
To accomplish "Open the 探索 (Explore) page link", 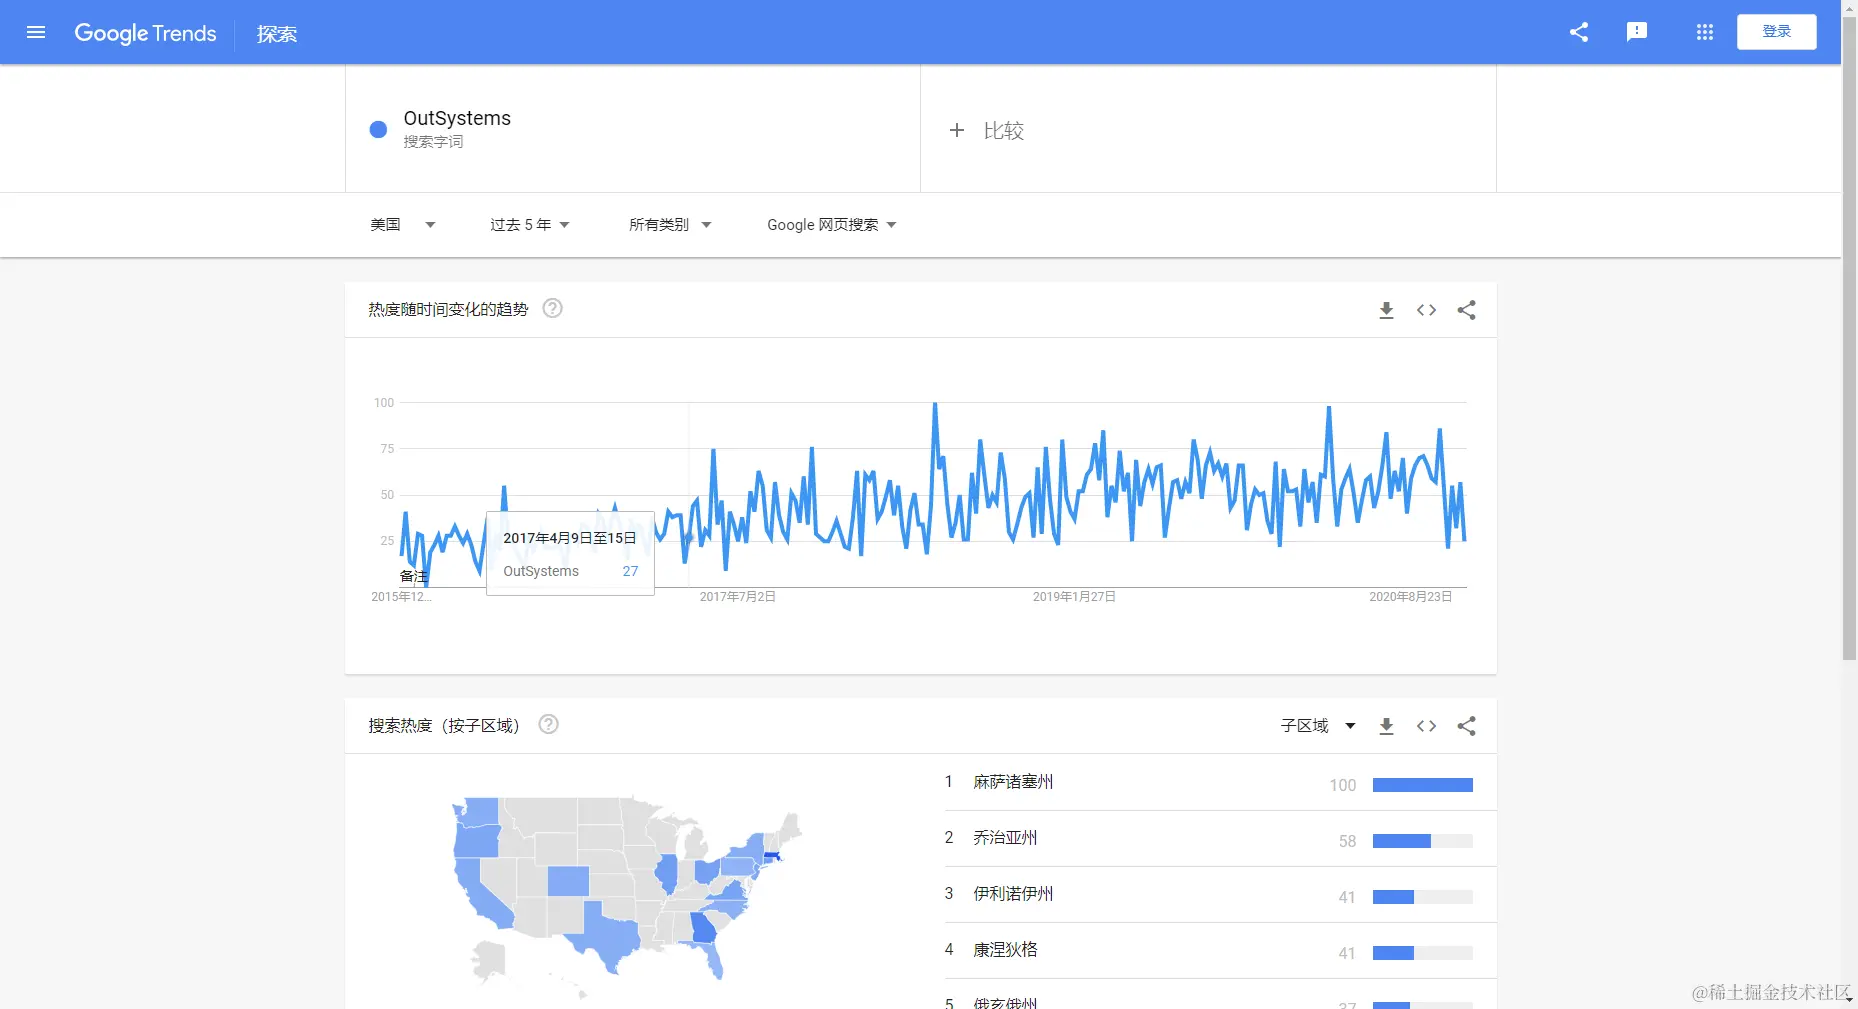I will click(277, 34).
